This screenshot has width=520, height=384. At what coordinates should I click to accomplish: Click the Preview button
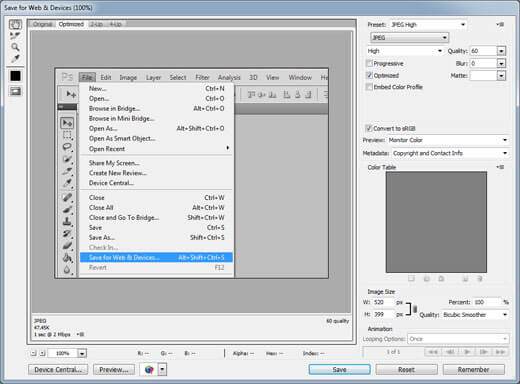pyautogui.click(x=114, y=370)
